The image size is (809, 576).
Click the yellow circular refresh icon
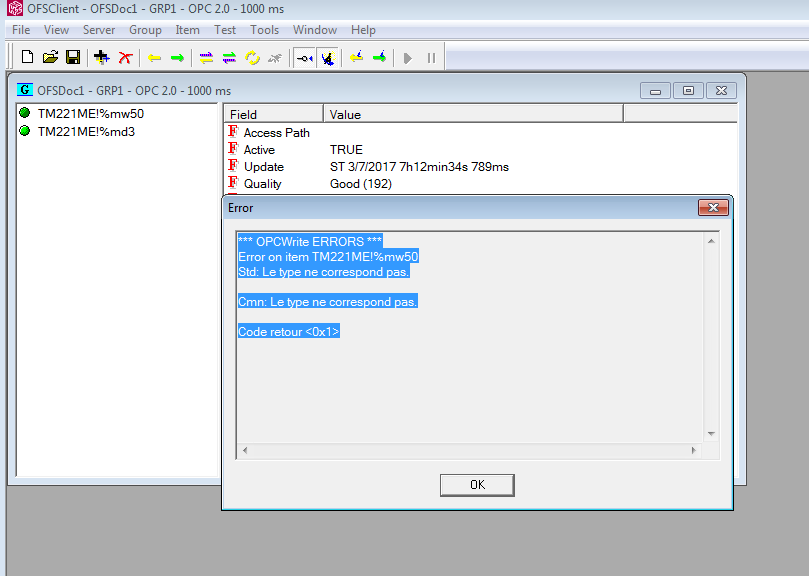[x=252, y=58]
